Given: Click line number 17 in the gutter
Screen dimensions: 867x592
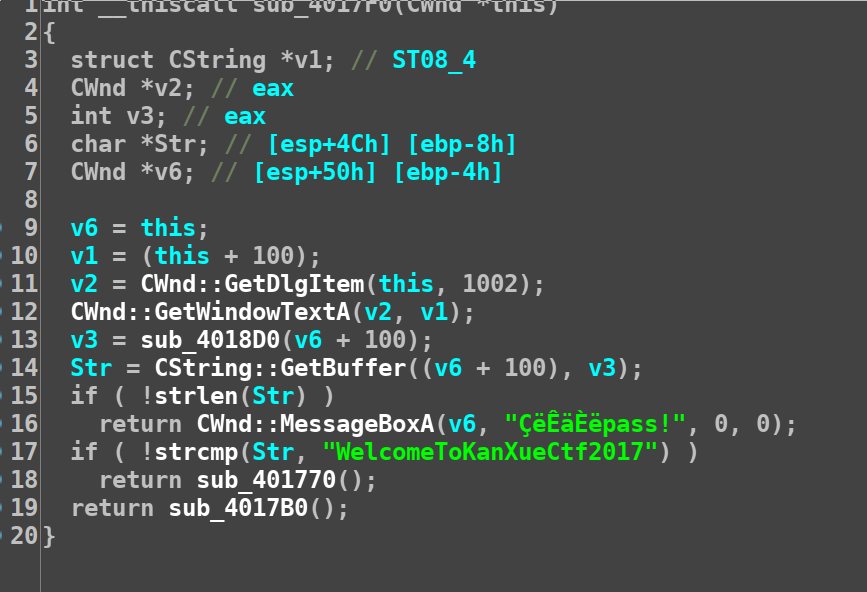Looking at the screenshot, I should click(24, 452).
